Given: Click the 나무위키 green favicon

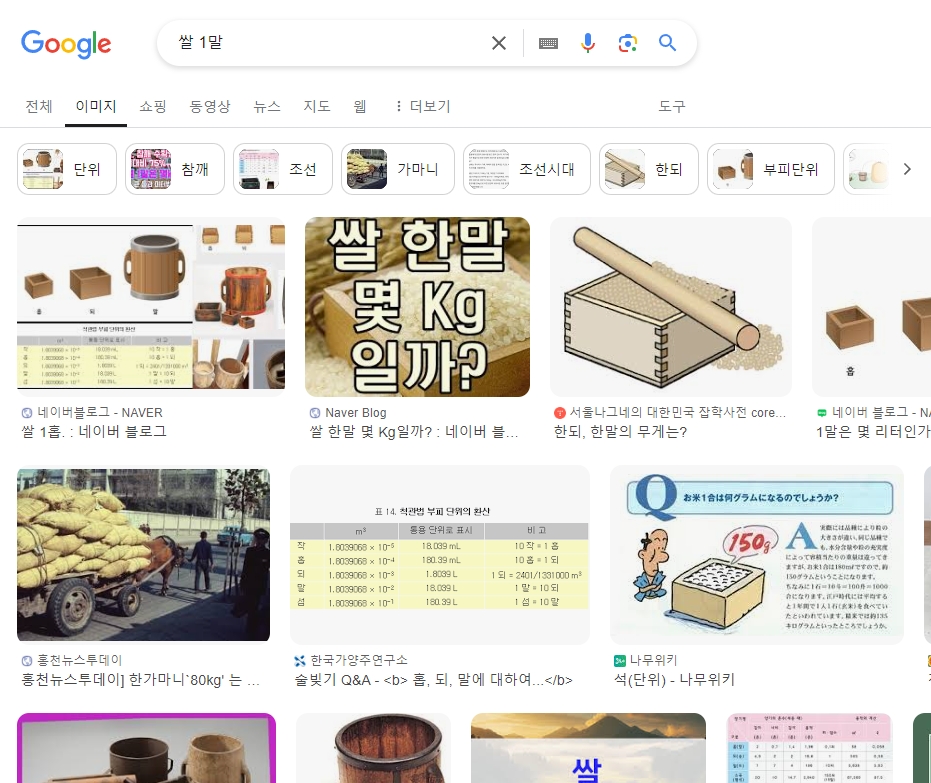Looking at the screenshot, I should tap(619, 661).
